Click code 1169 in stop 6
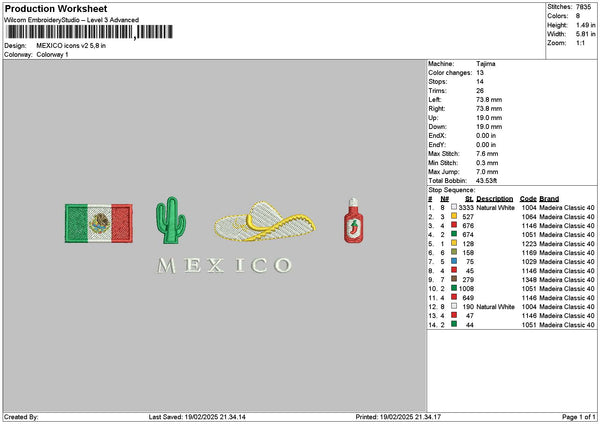The width and height of the screenshot is (600, 424). click(x=529, y=253)
